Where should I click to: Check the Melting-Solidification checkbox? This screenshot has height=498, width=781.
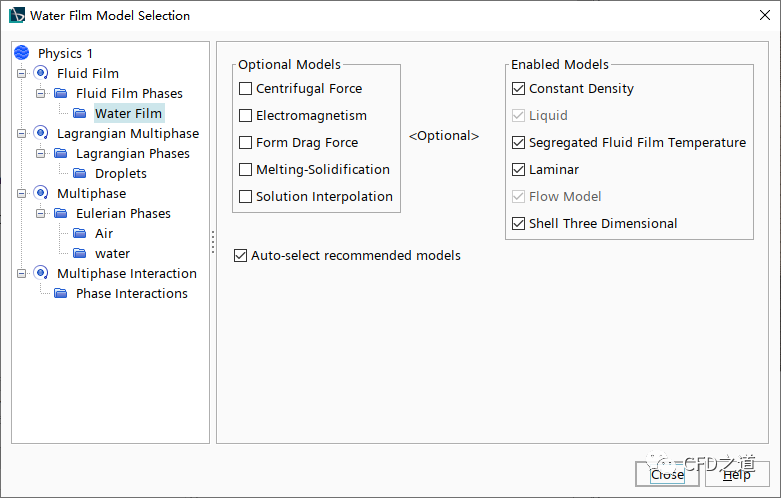[x=246, y=170]
